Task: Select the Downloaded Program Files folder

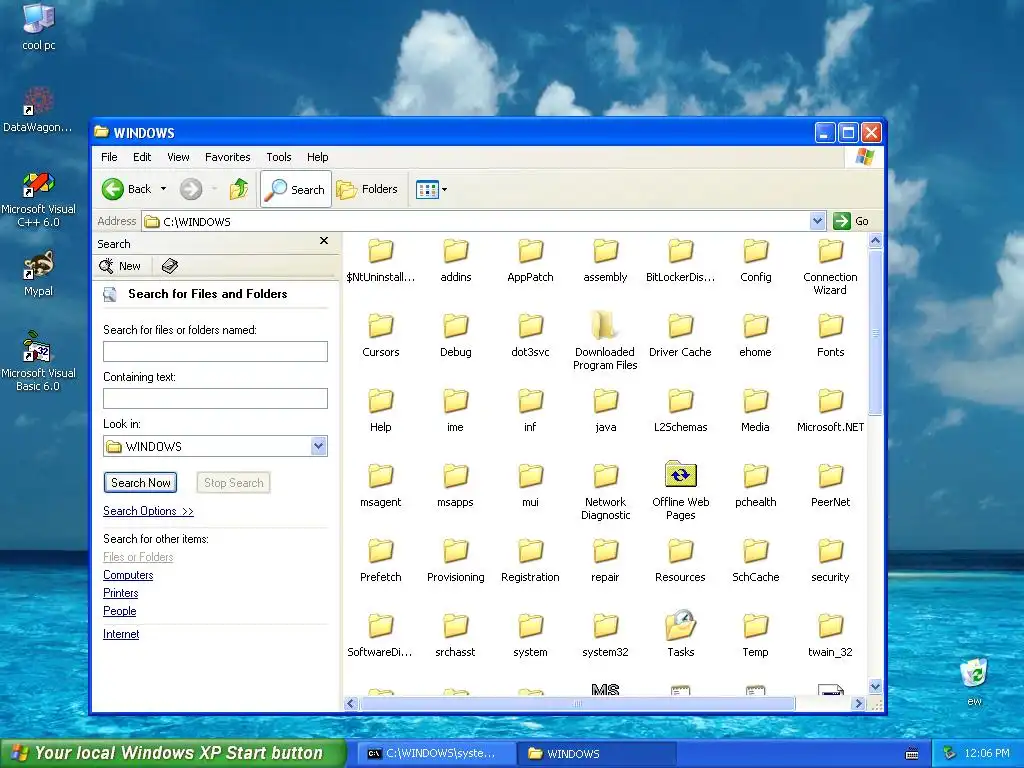Action: 605,341
